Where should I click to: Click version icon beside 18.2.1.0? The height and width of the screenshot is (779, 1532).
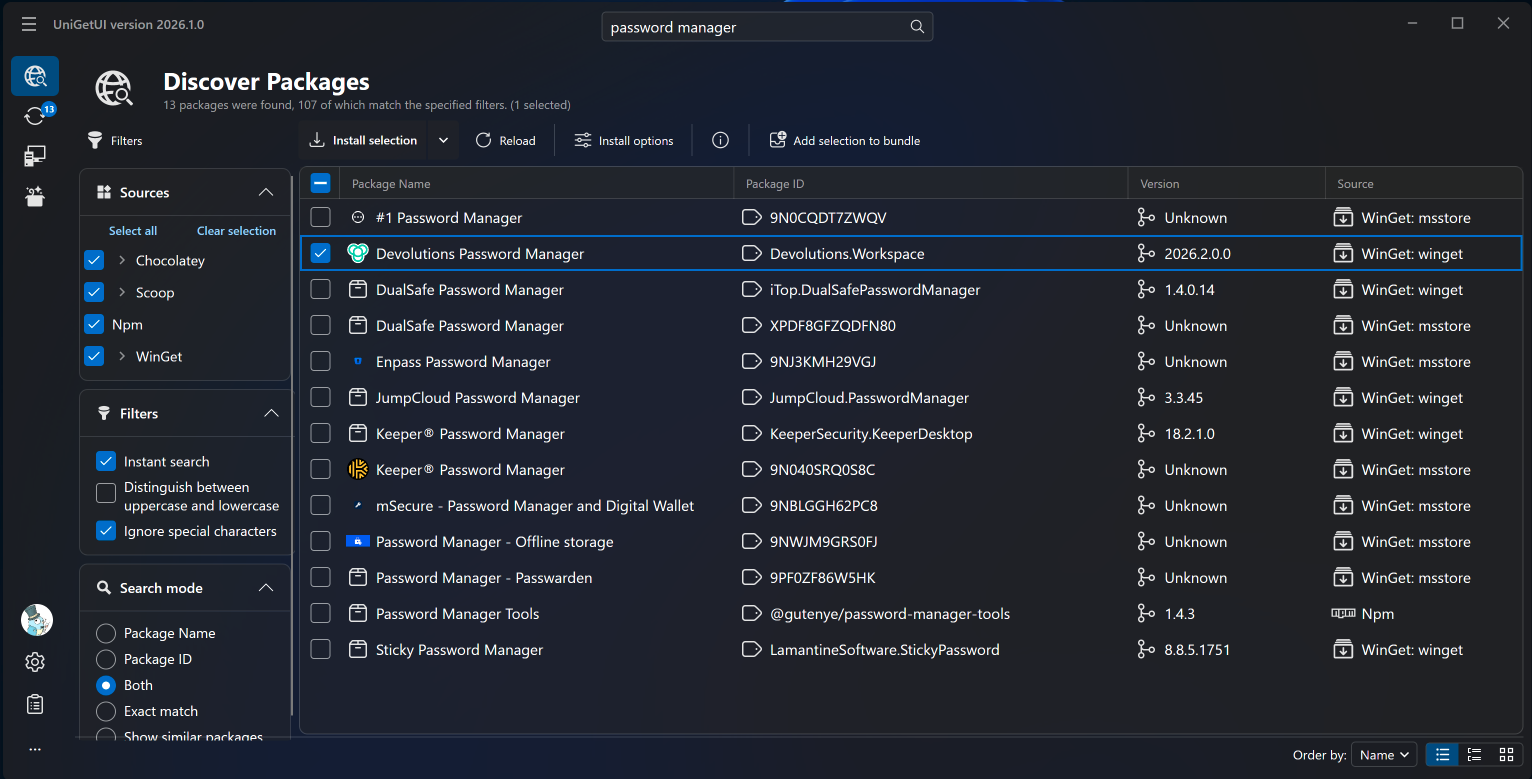click(1146, 434)
